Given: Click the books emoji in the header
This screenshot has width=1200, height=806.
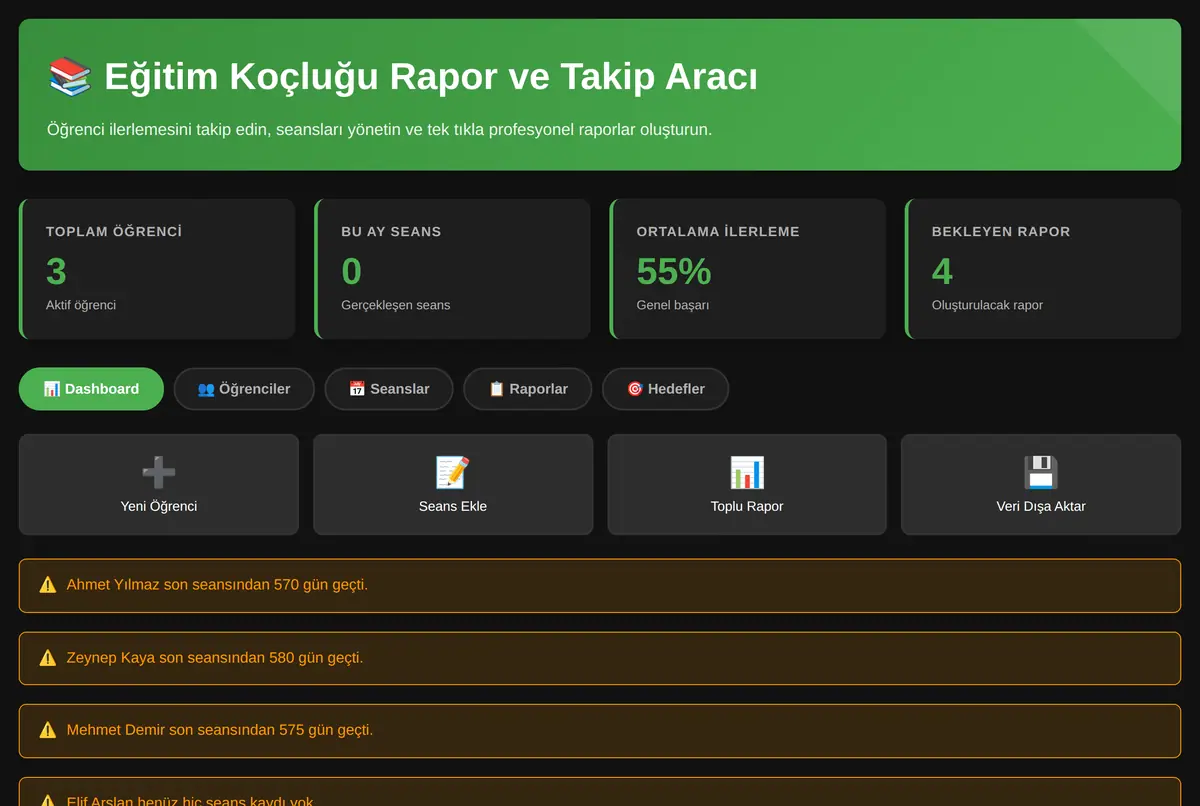Looking at the screenshot, I should [x=69, y=77].
